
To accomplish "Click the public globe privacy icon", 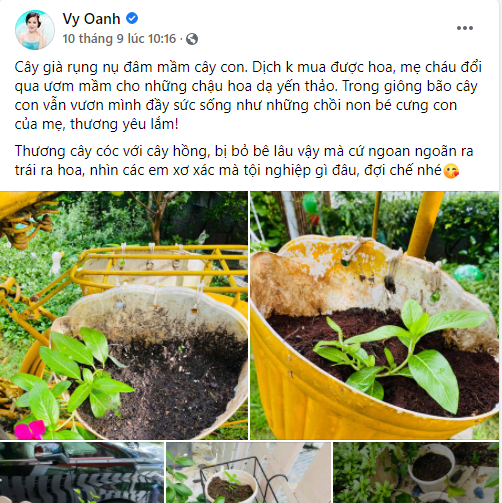I will (192, 39).
